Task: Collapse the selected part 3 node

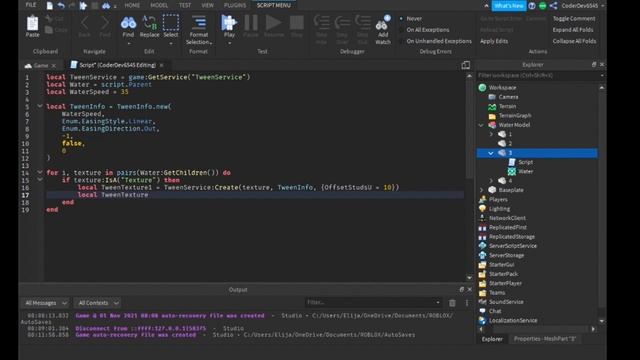Action: pyautogui.click(x=491, y=153)
